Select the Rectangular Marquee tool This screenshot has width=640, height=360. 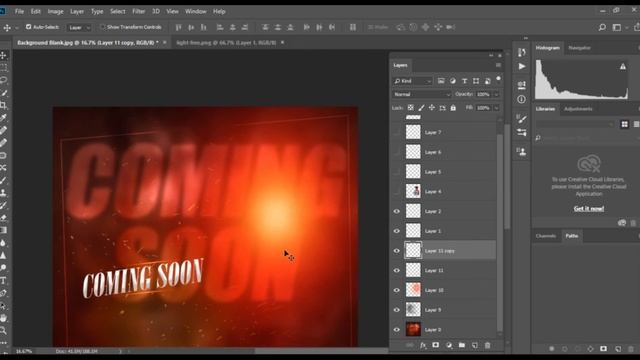click(x=3, y=67)
